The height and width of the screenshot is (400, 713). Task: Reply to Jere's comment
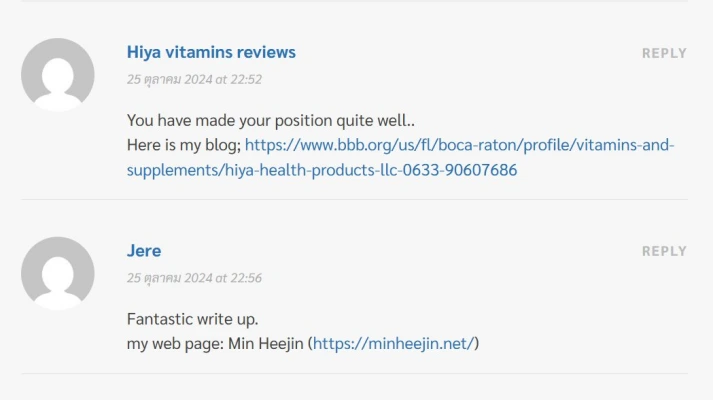pyautogui.click(x=664, y=251)
